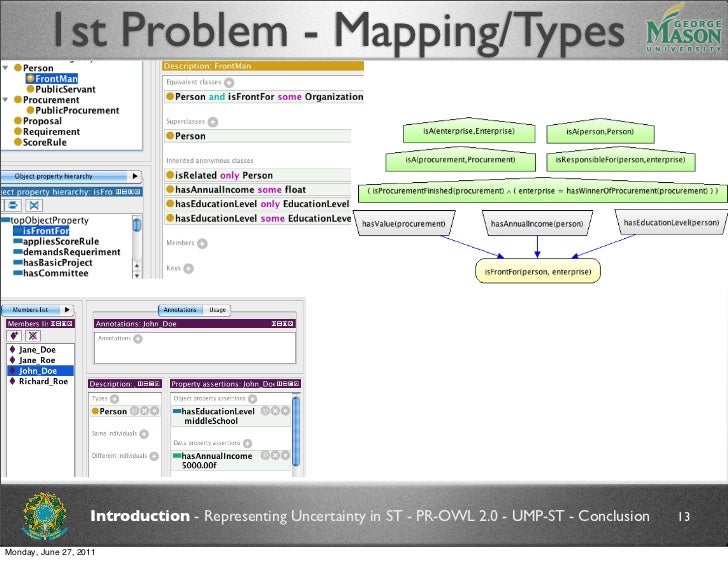Click the edit icon on hasEducationLevel assertion row
728x561 pixels.
(x=285, y=411)
